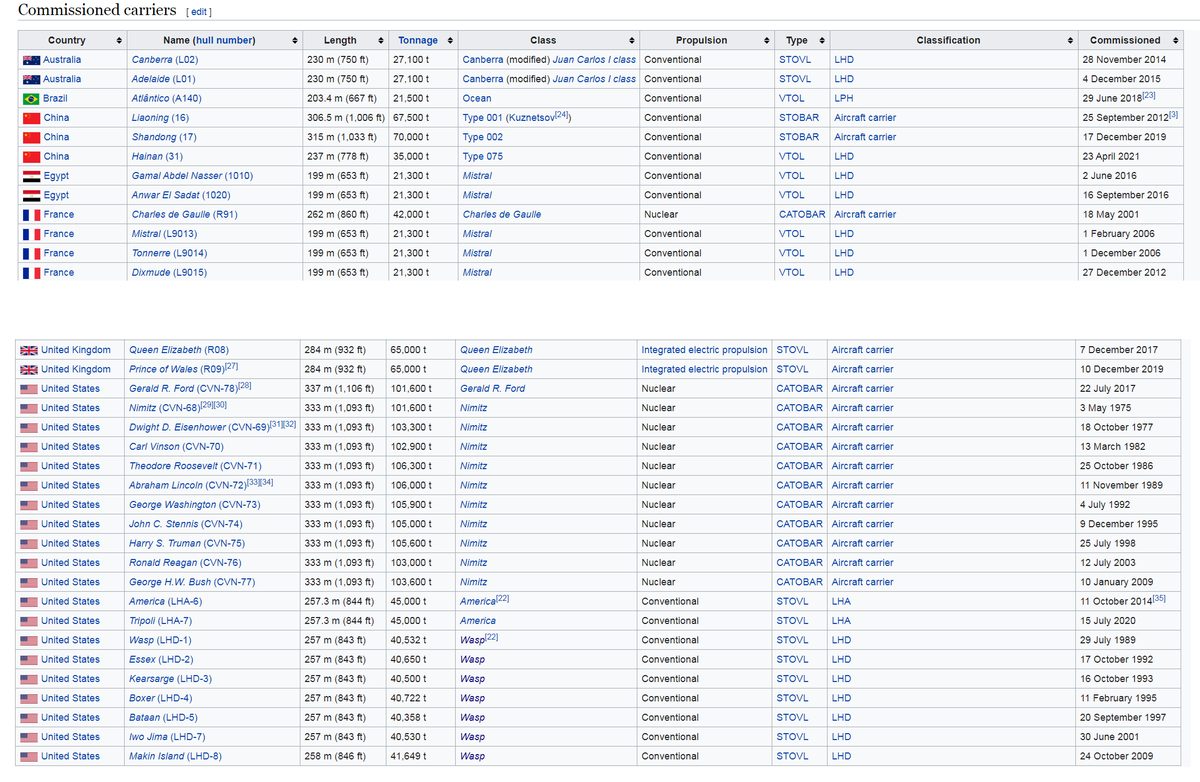Click the flag in the Dixmude (L9015) row
The height and width of the screenshot is (782, 1200).
coord(31,273)
